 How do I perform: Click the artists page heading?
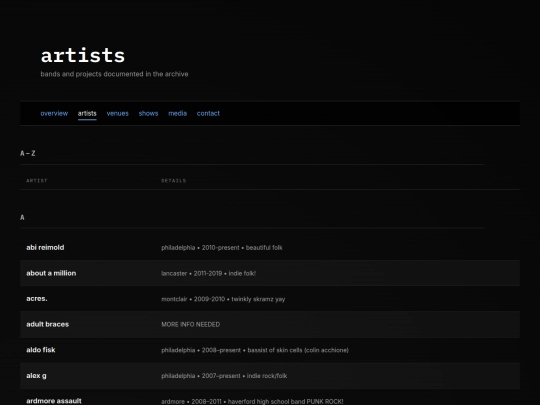pyautogui.click(x=83, y=55)
